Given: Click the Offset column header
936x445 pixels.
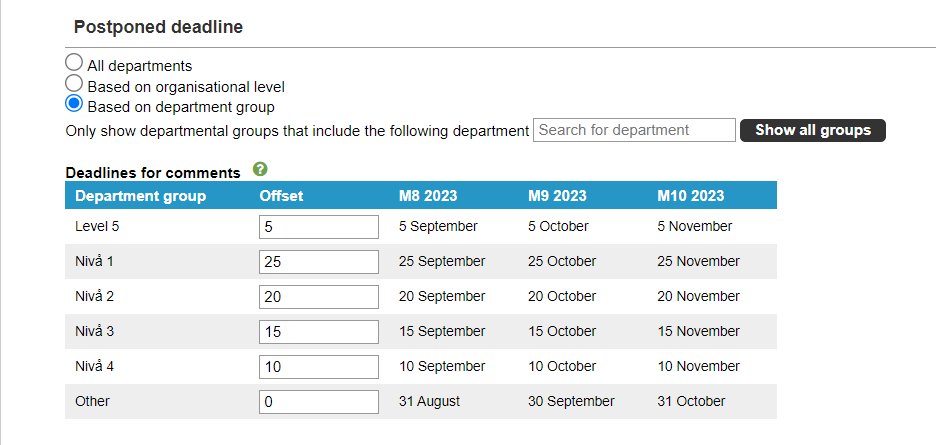Looking at the screenshot, I should [x=281, y=196].
